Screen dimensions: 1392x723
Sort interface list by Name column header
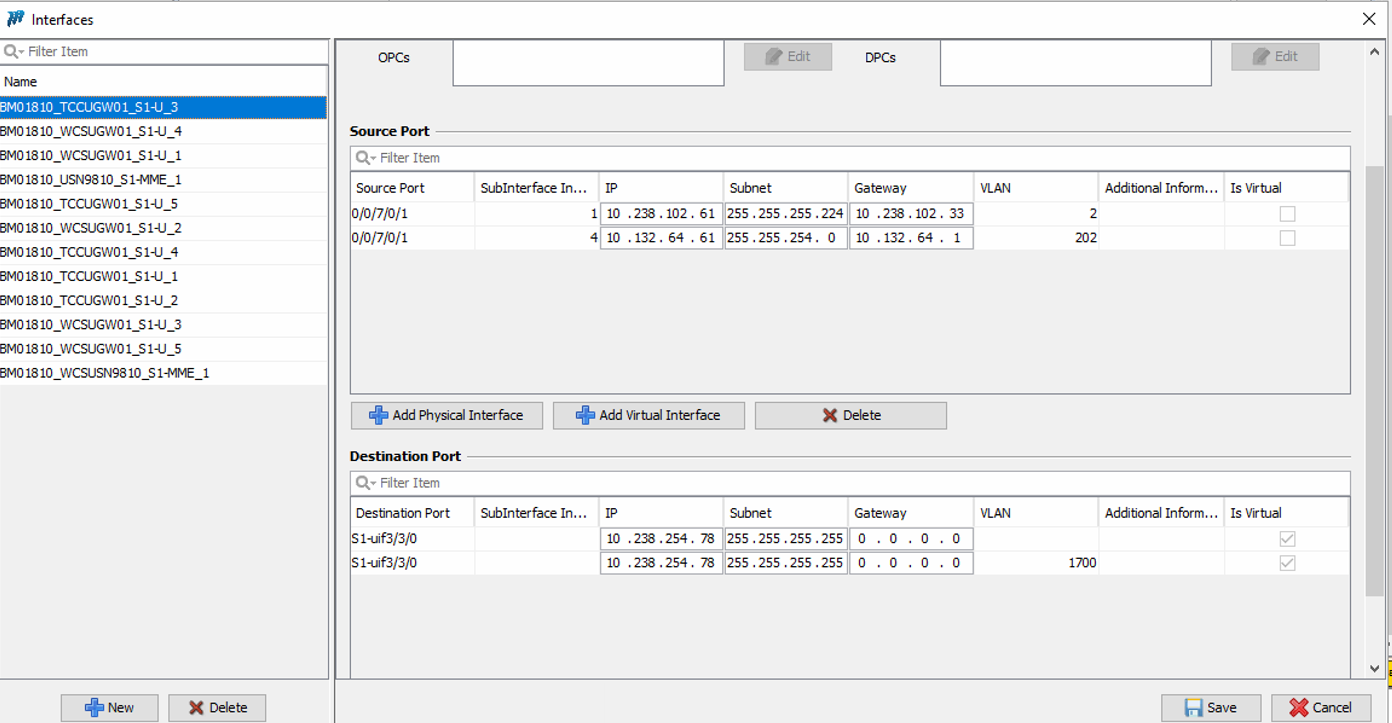point(163,82)
